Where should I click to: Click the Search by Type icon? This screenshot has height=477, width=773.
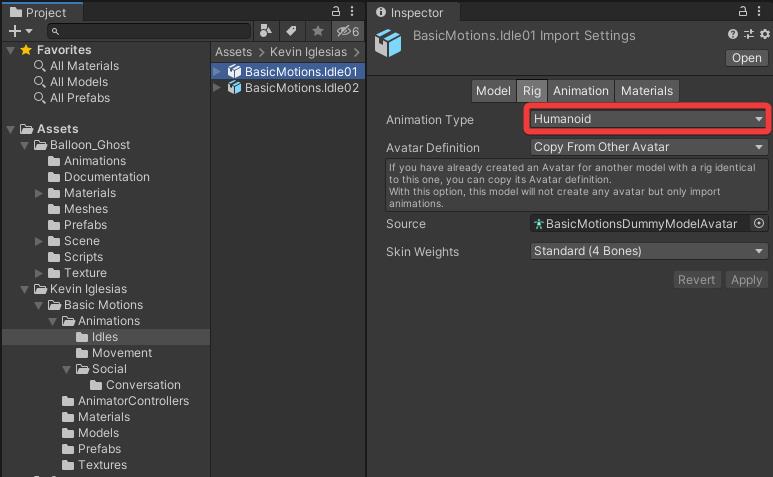tap(266, 32)
